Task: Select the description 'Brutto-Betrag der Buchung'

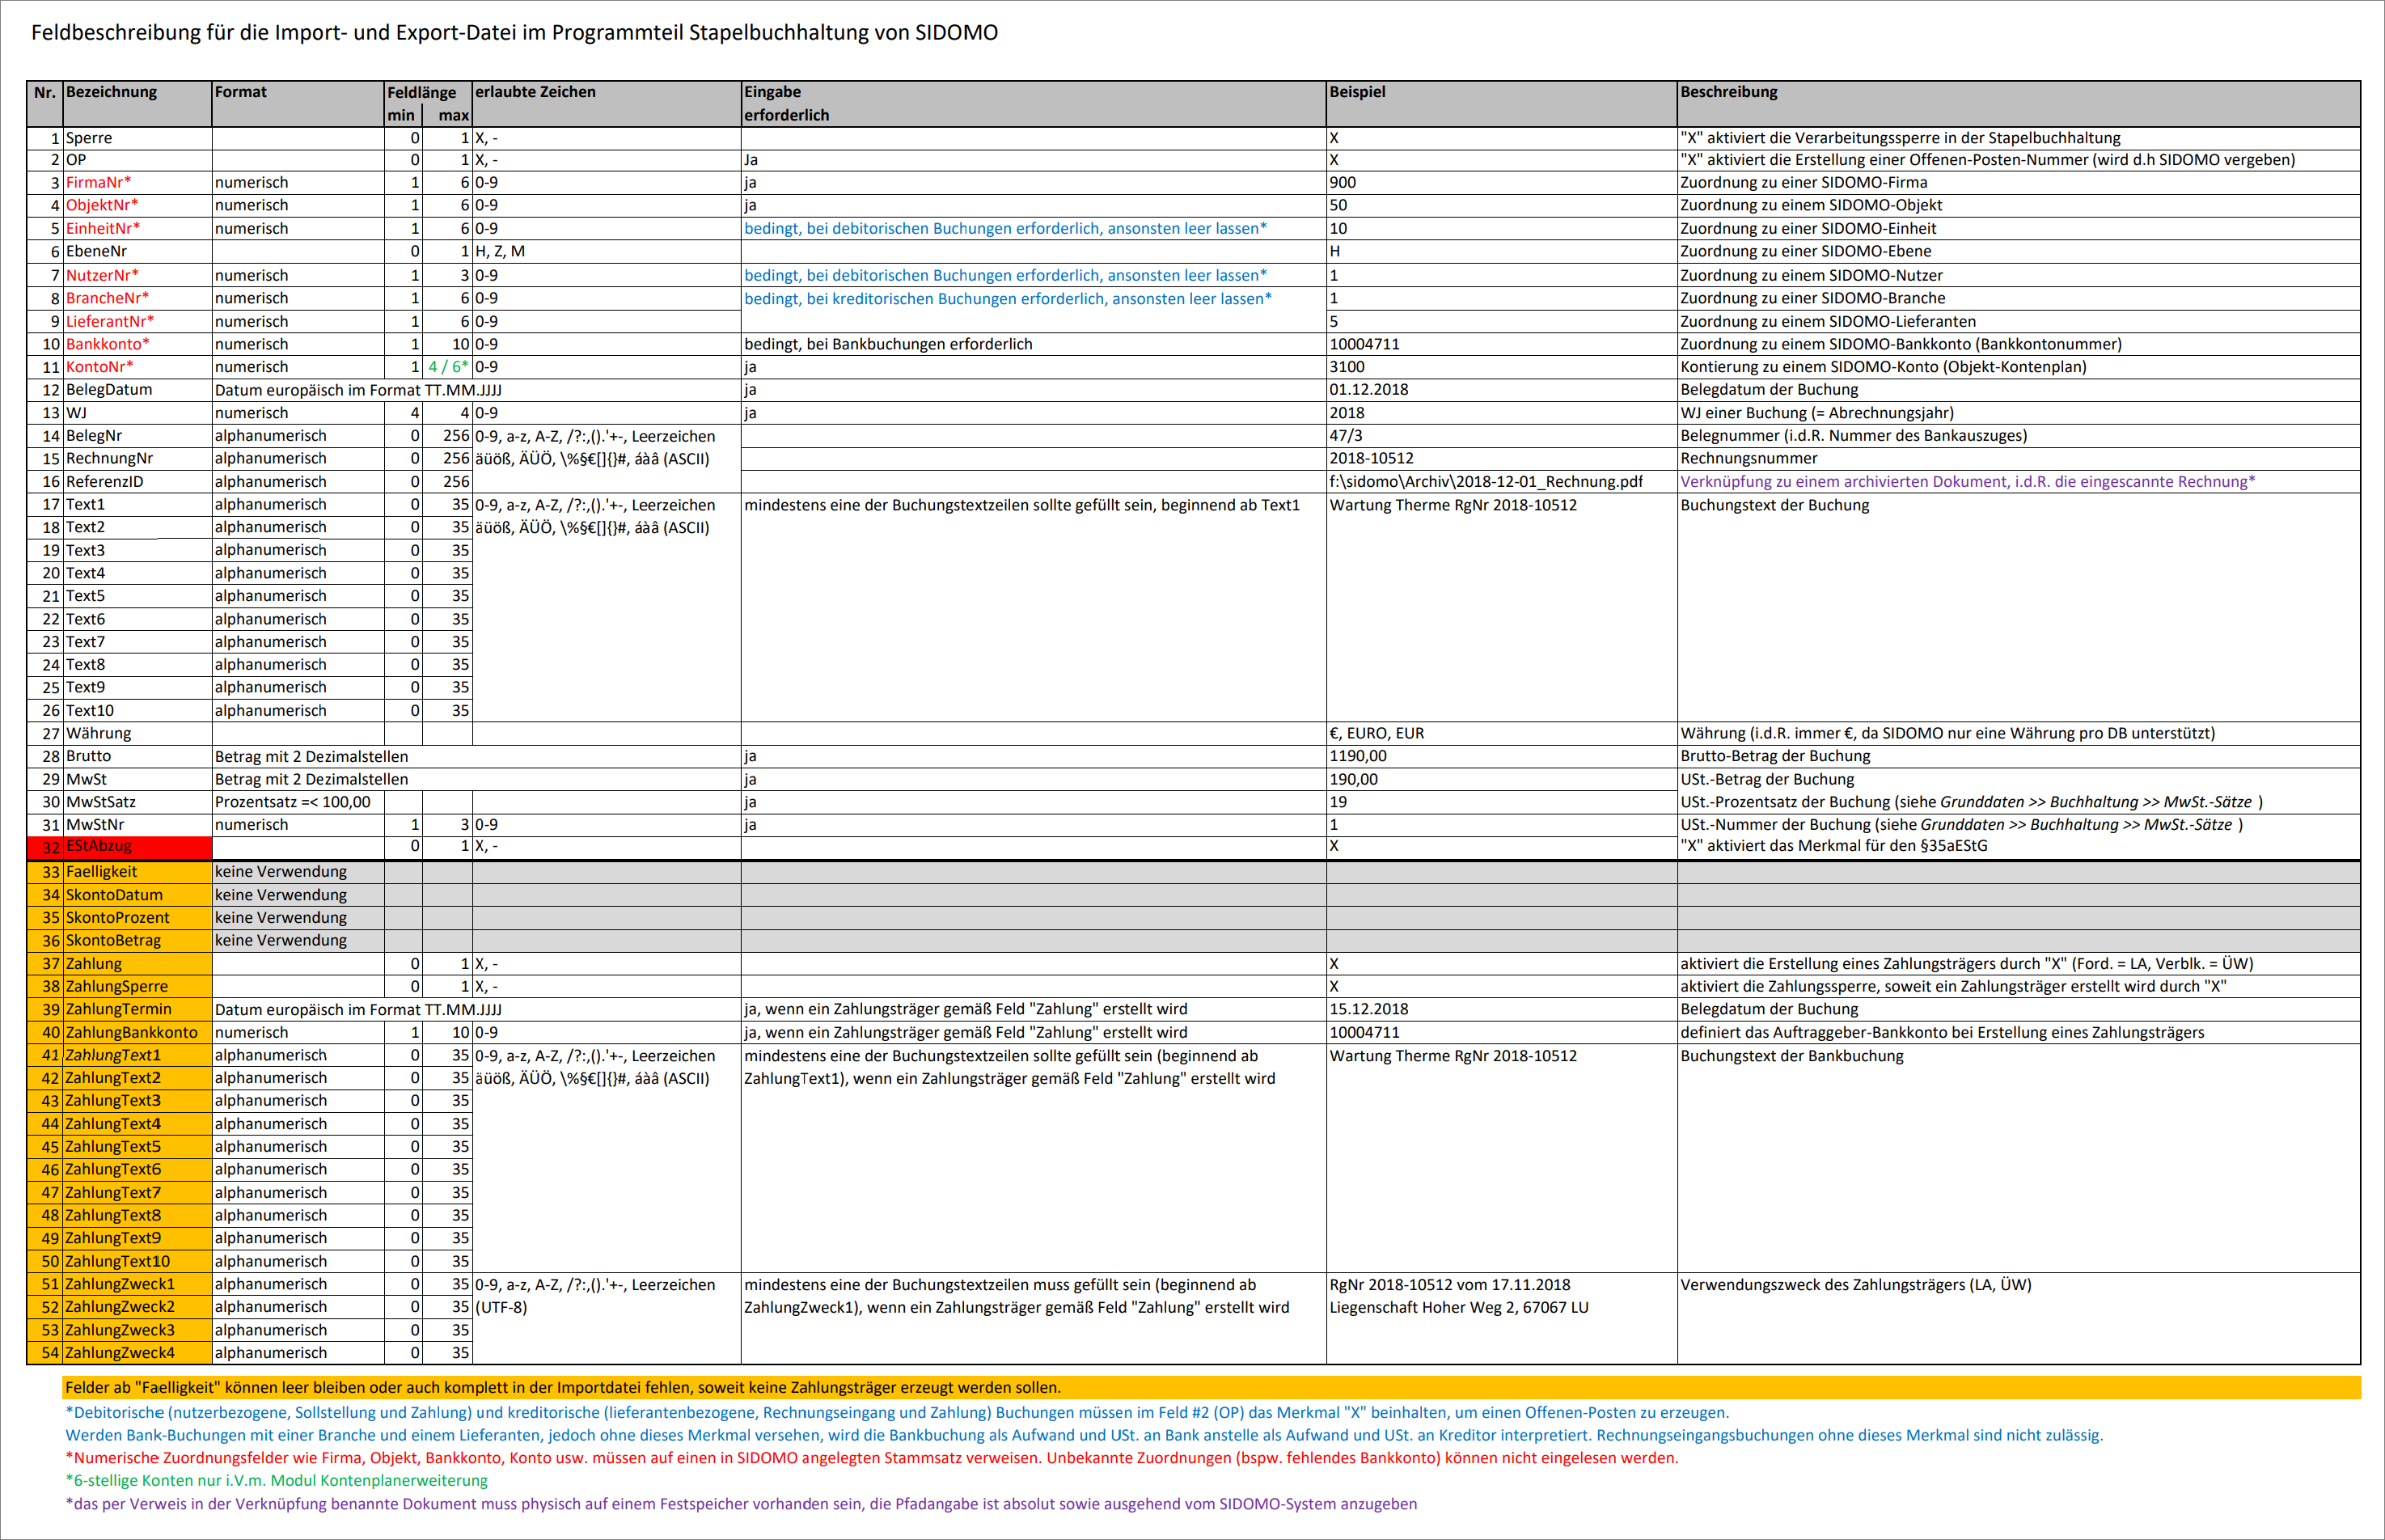Action: 1775,756
